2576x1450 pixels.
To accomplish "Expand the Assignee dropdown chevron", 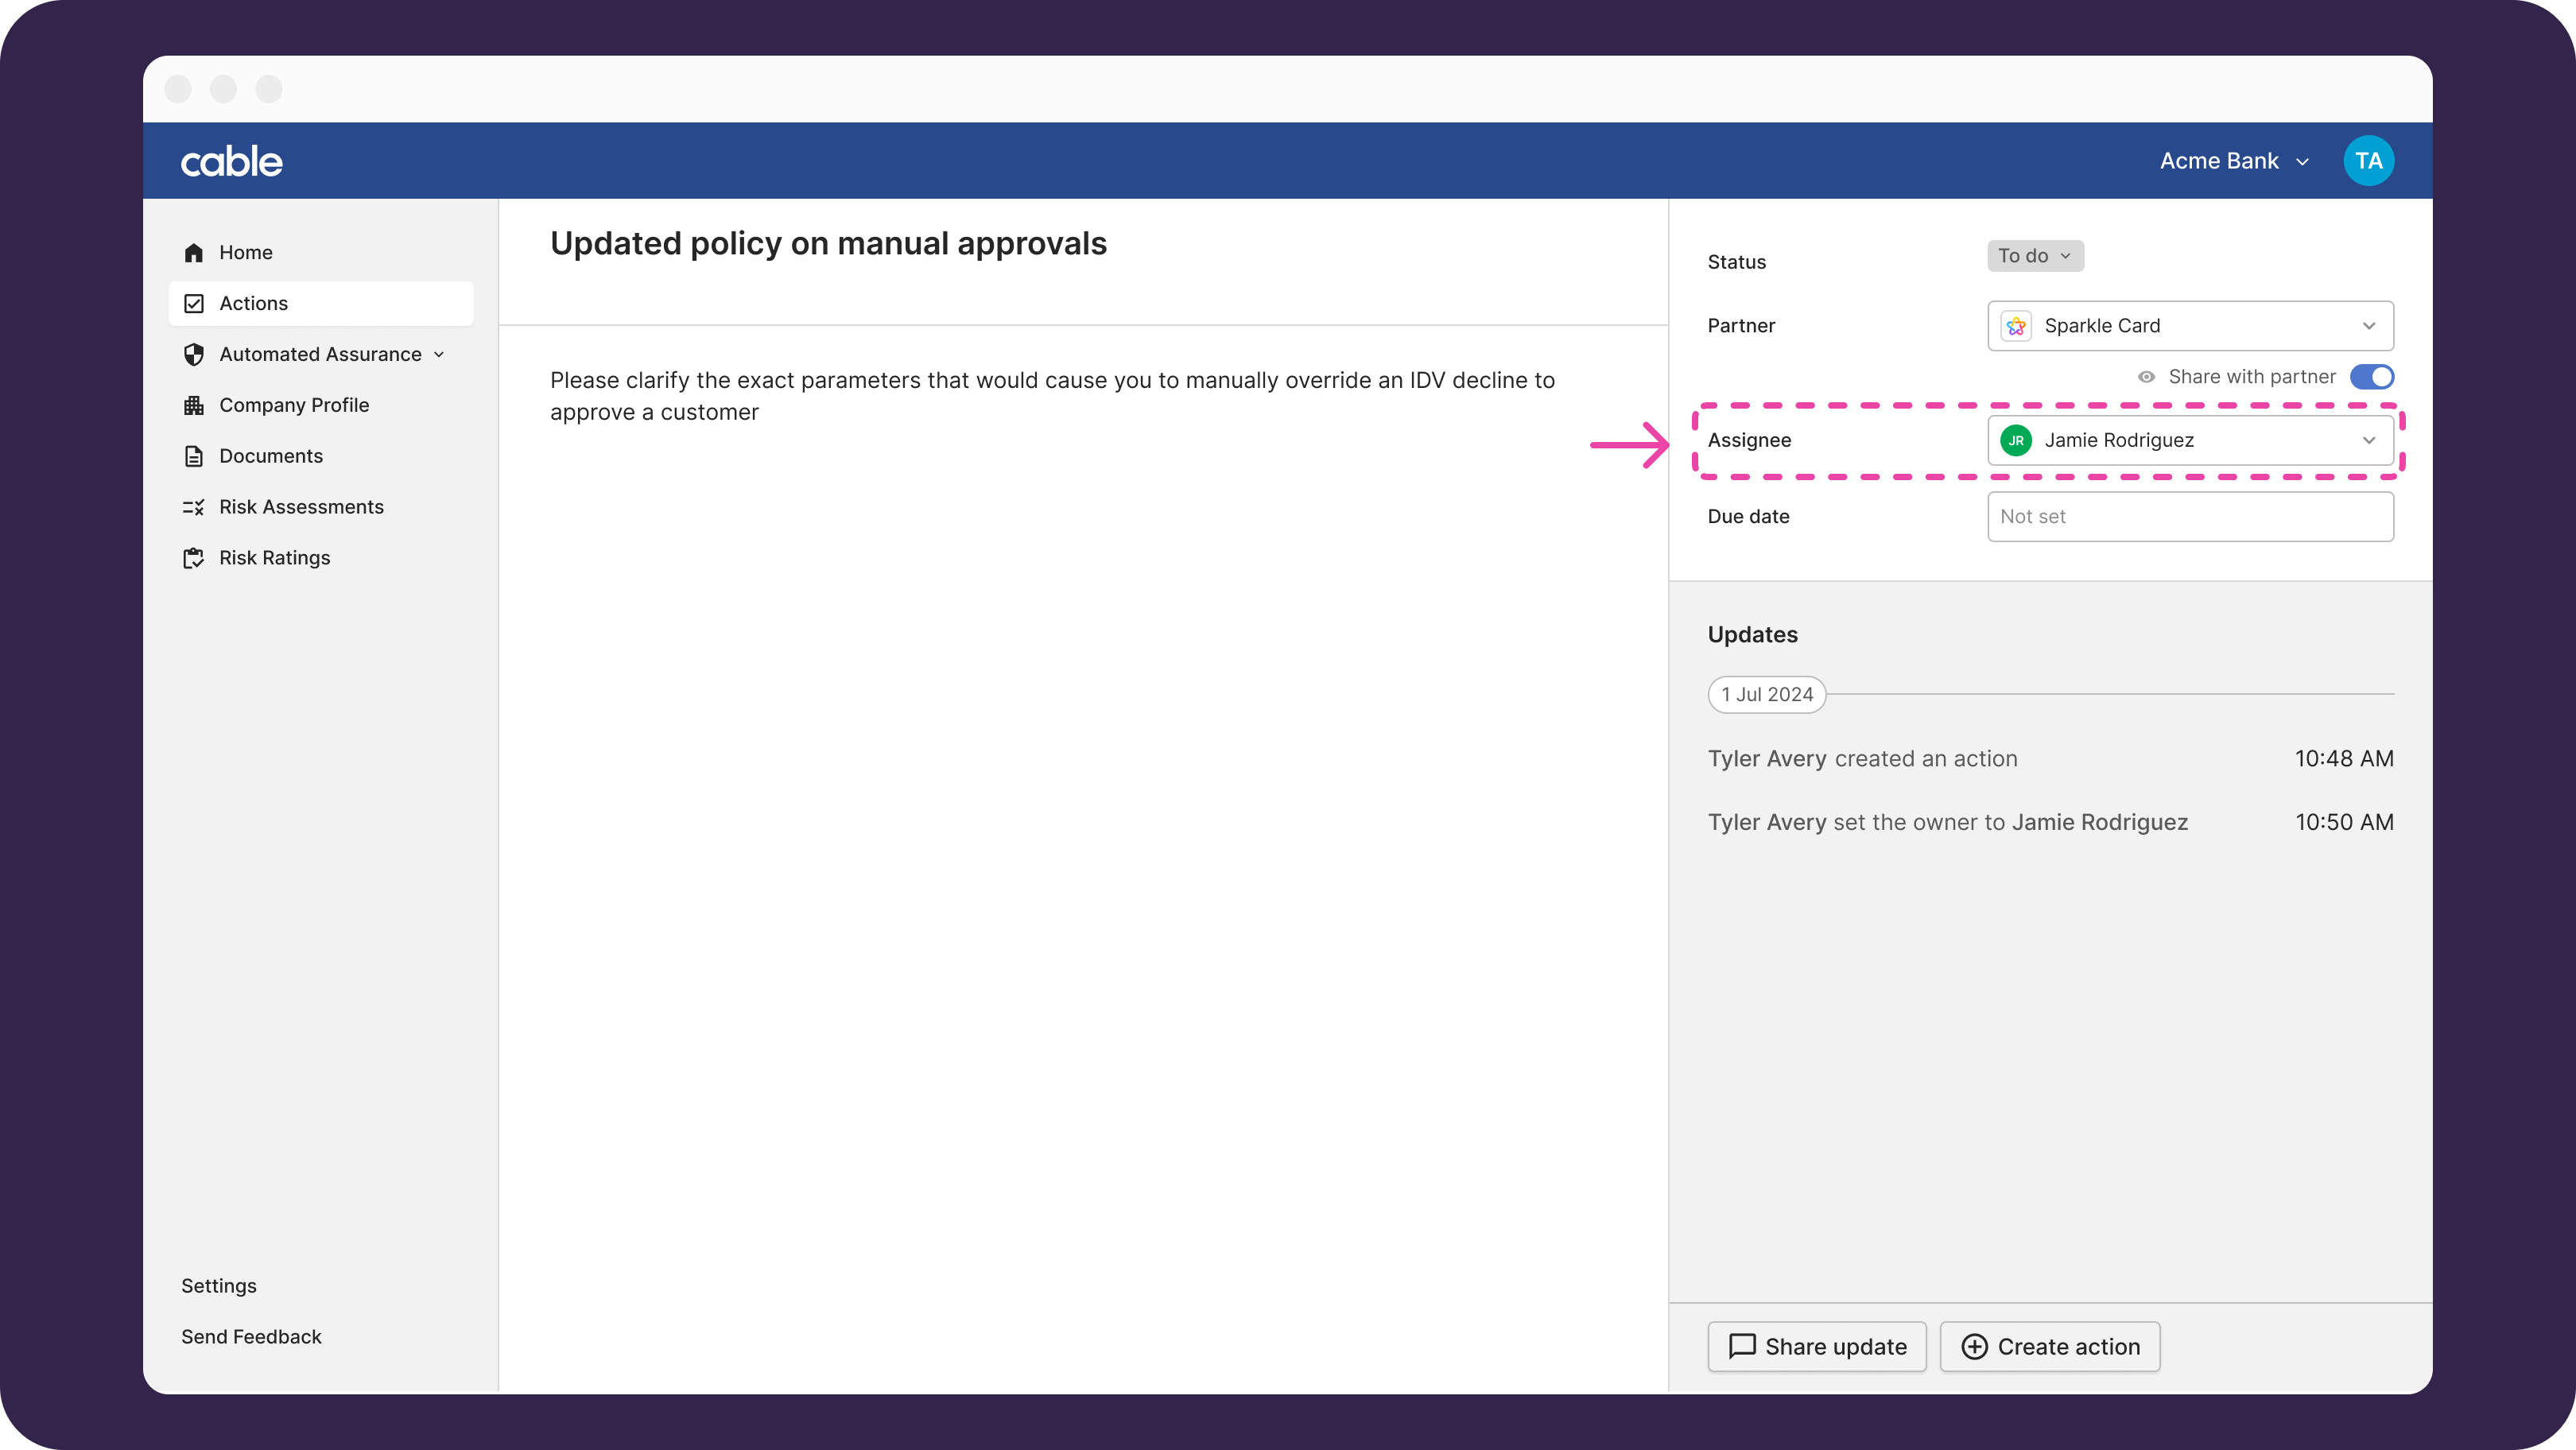I will pyautogui.click(x=2368, y=441).
